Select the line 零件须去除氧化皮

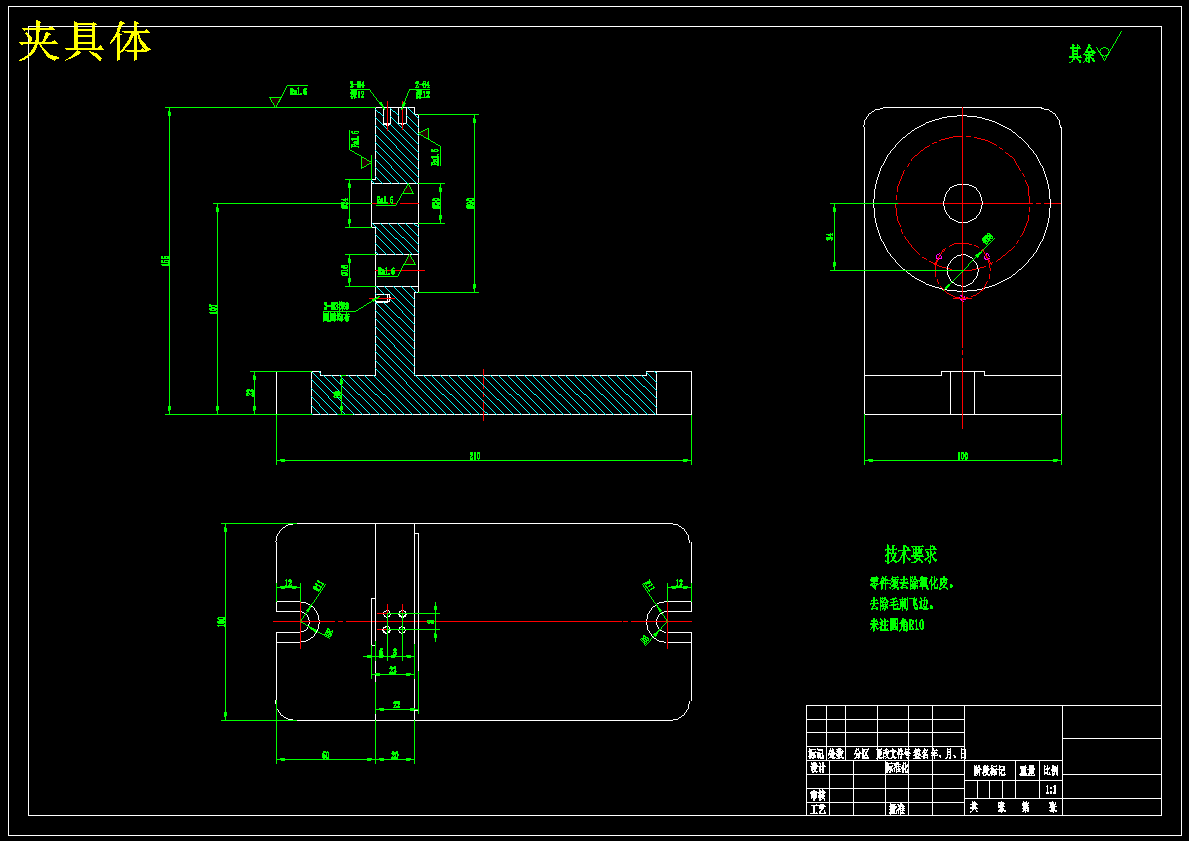pyautogui.click(x=911, y=584)
